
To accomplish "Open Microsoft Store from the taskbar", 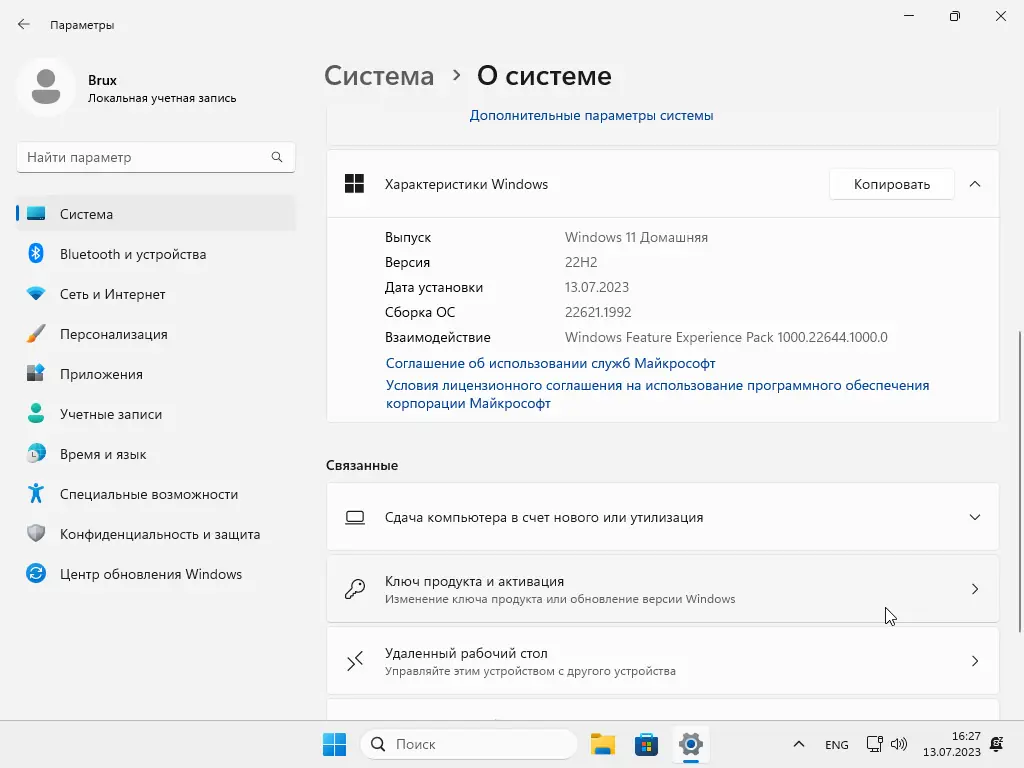I will 646,744.
